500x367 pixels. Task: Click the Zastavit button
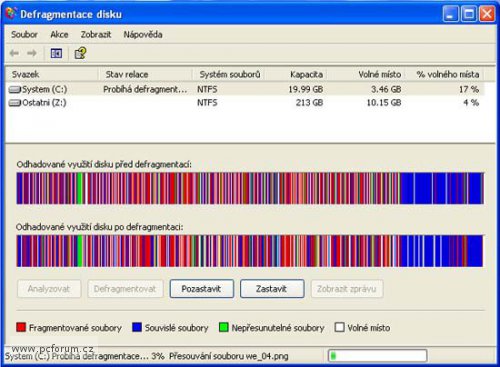(x=272, y=289)
